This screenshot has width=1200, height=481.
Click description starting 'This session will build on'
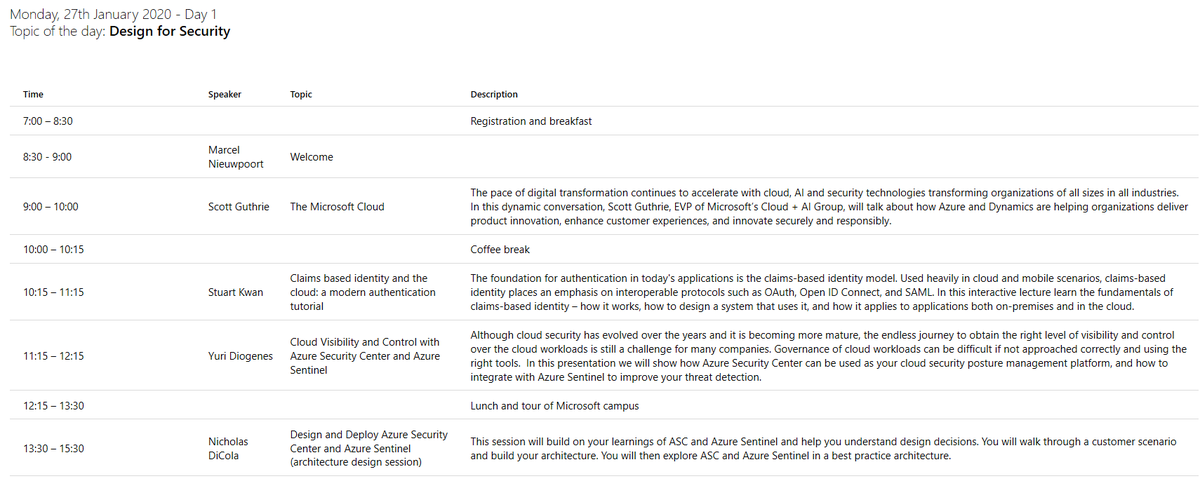pos(823,449)
